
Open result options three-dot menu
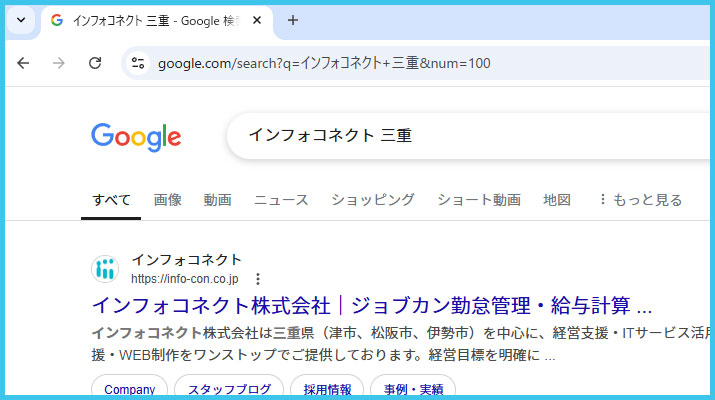tap(258, 279)
